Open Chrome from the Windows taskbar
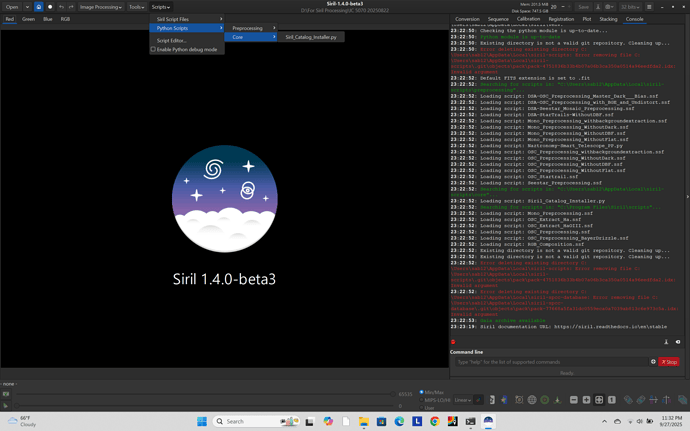This screenshot has height=431, width=690. (435, 421)
